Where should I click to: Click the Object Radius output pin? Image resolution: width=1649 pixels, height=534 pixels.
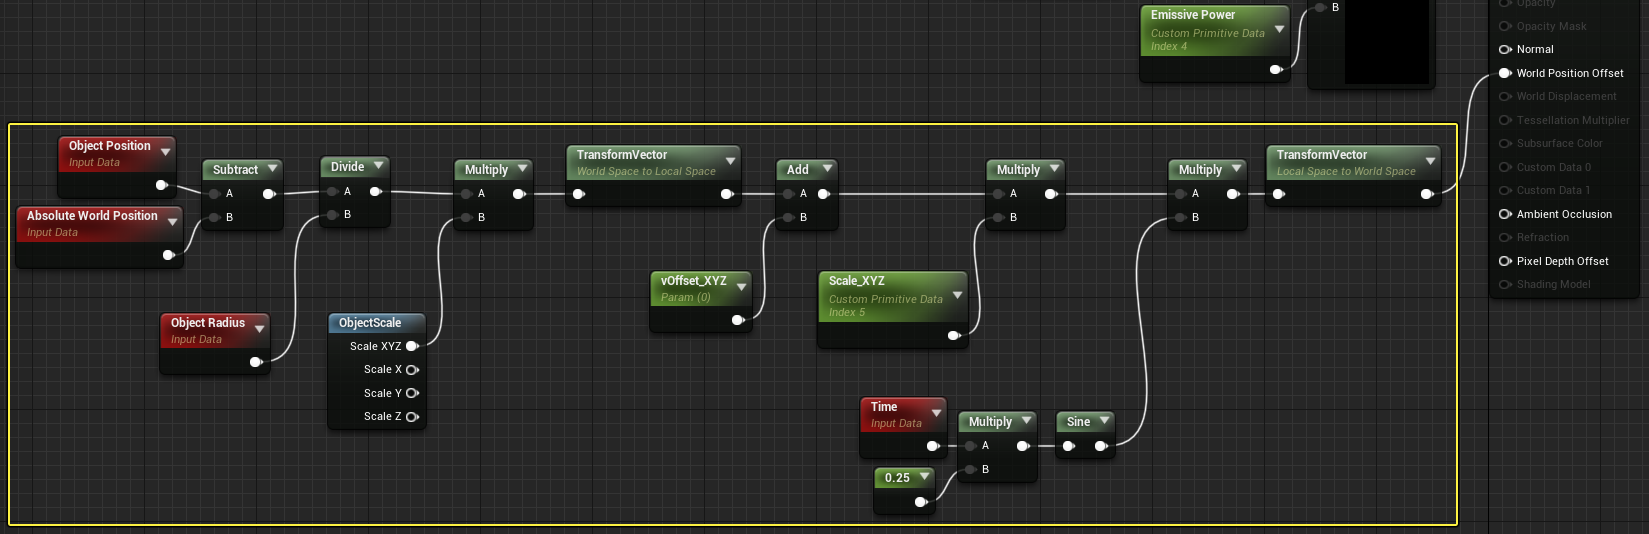256,362
